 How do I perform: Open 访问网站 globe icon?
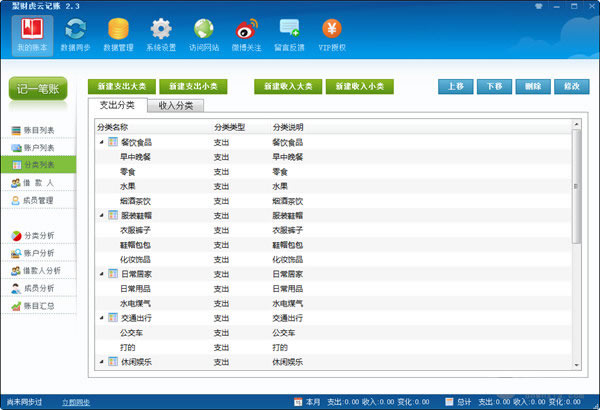point(204,36)
